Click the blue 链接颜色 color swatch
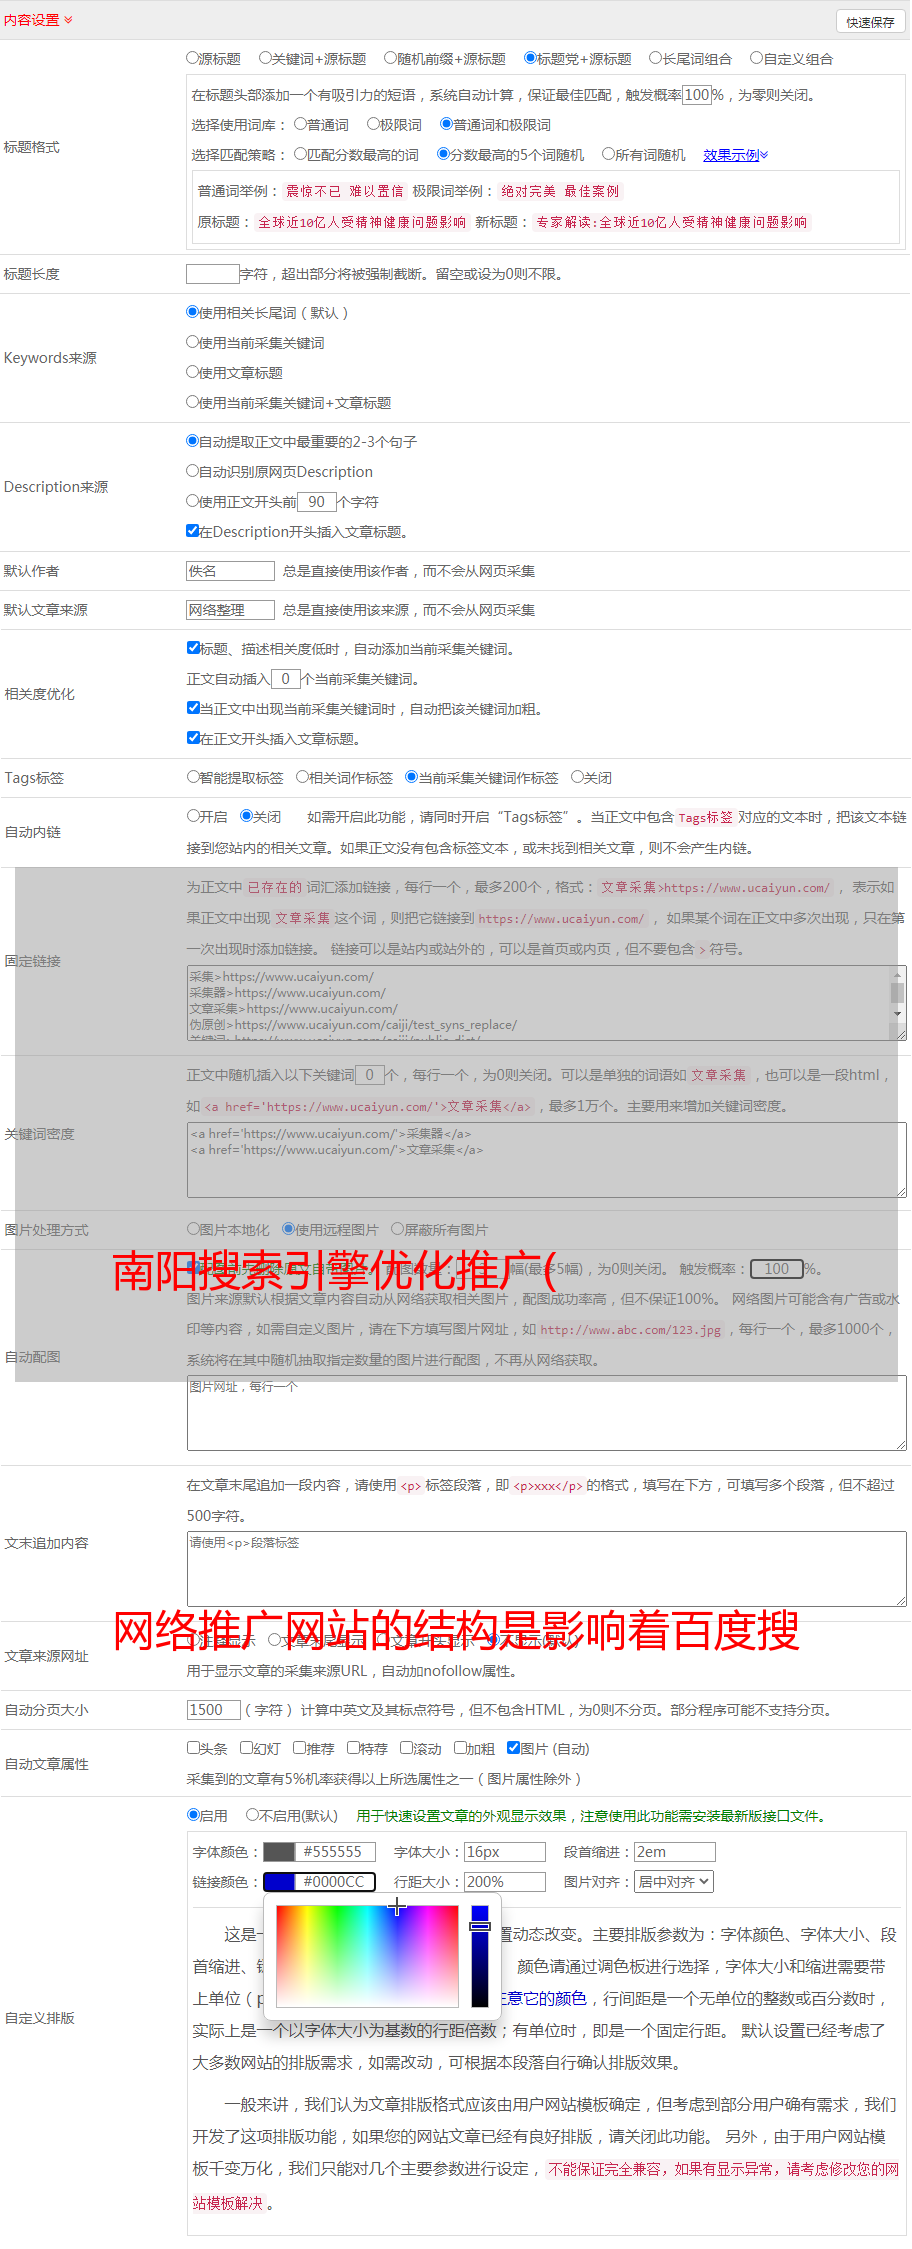The width and height of the screenshot is (912, 2249). point(279,1882)
